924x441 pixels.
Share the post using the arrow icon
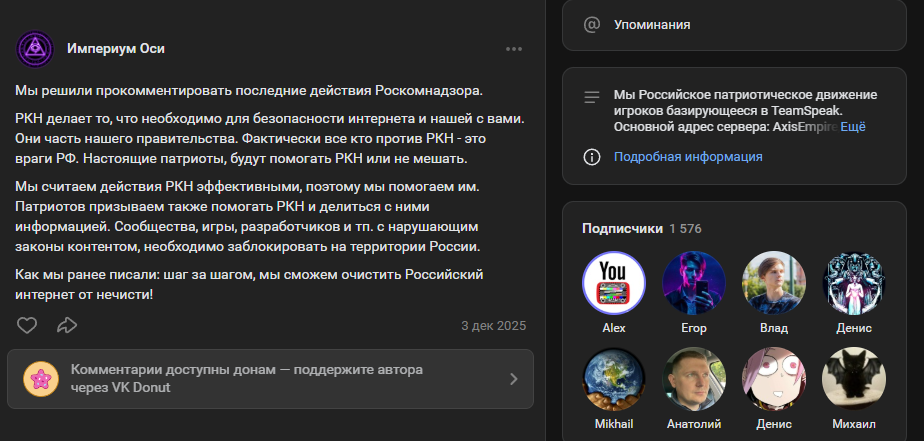click(67, 325)
